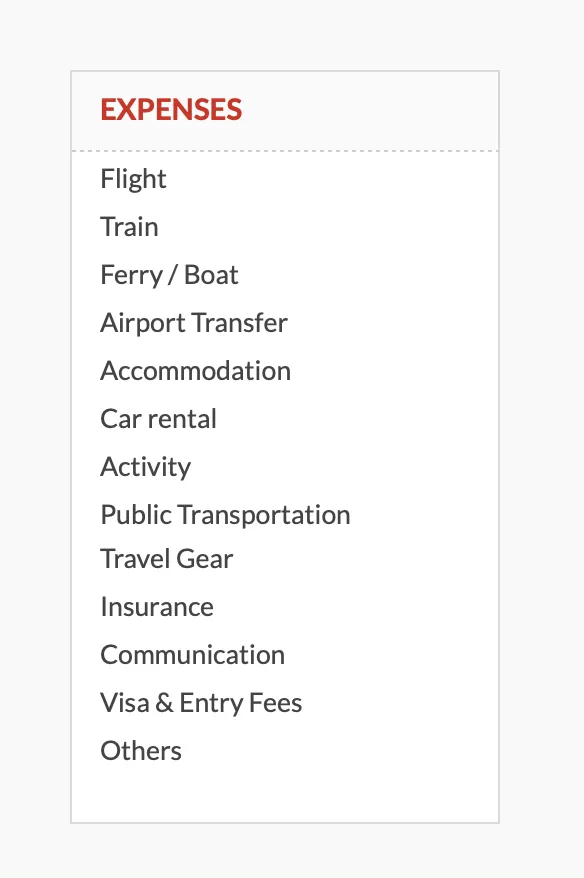
Task: Open the Accommodation expense category
Action: 195,371
